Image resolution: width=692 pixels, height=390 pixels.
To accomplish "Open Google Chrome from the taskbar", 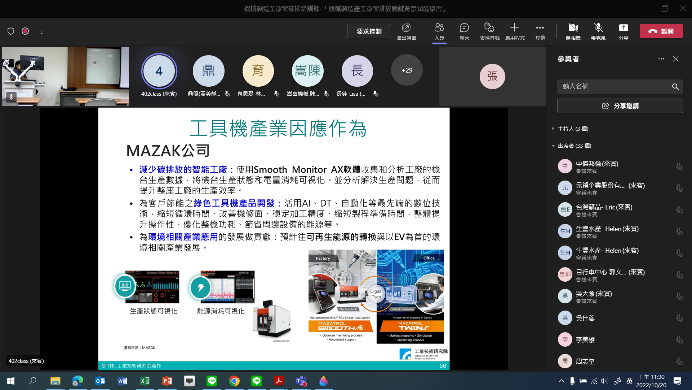I will (x=234, y=381).
